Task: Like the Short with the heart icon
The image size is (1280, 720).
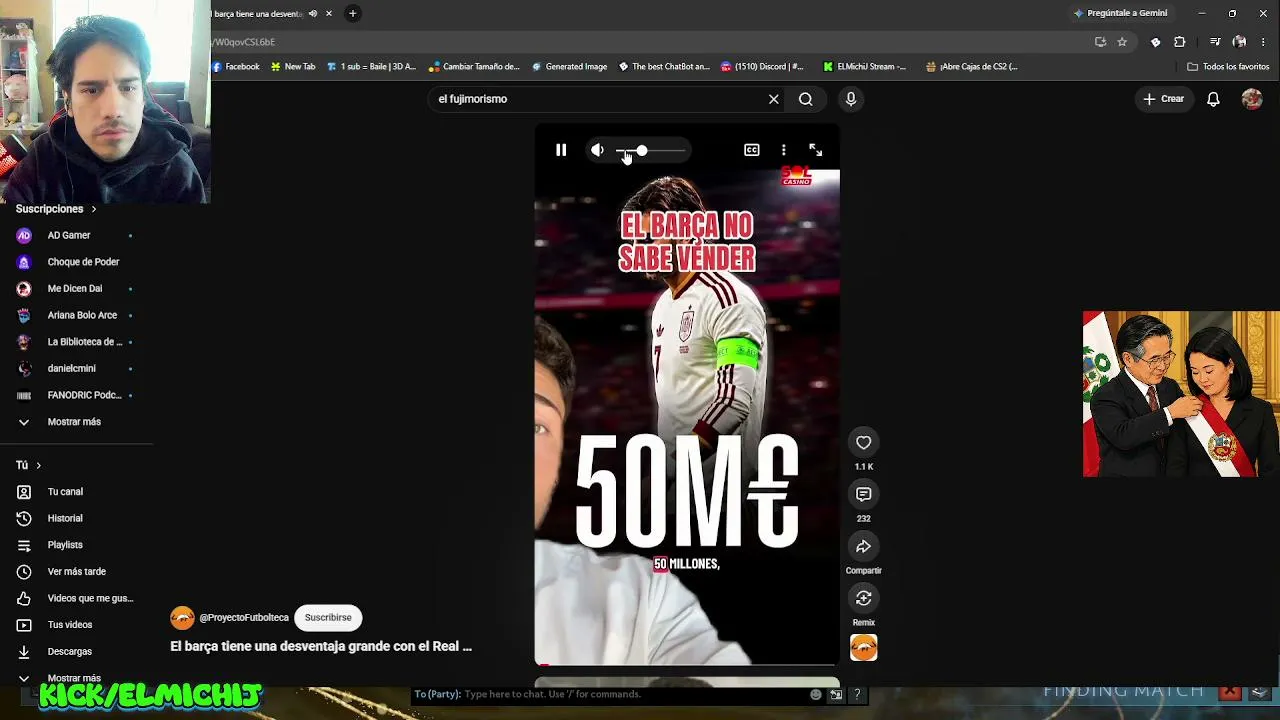Action: 864,442
